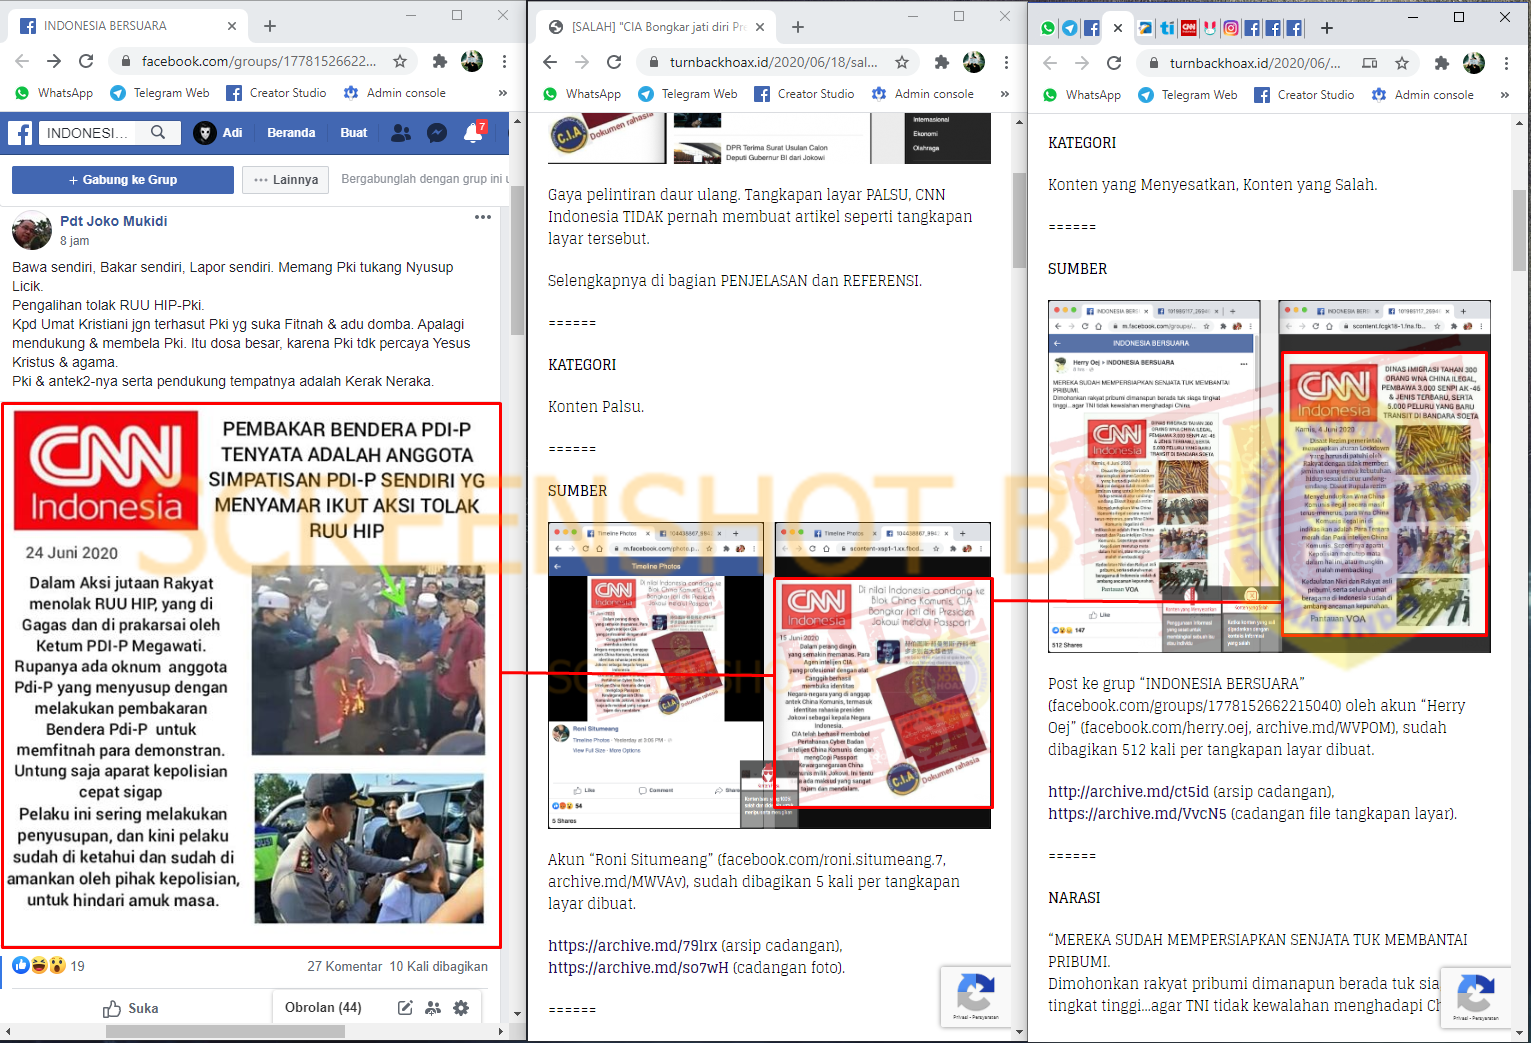1531x1043 pixels.
Task: Click new message compose icon in chat bar
Action: tap(405, 1008)
